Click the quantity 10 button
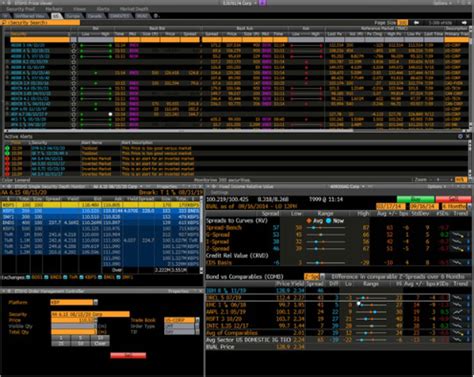The height and width of the screenshot is (377, 474). click(100, 338)
